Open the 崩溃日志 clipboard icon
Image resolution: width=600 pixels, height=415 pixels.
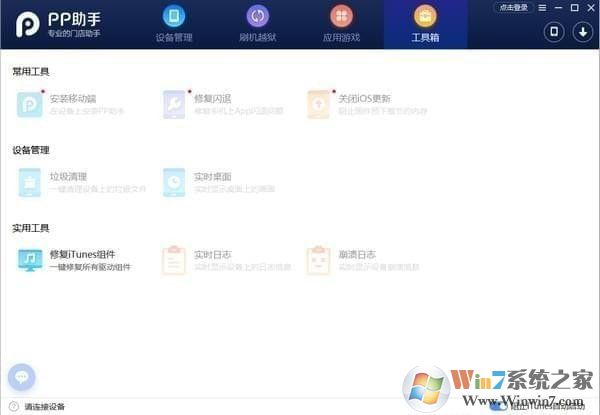click(318, 260)
